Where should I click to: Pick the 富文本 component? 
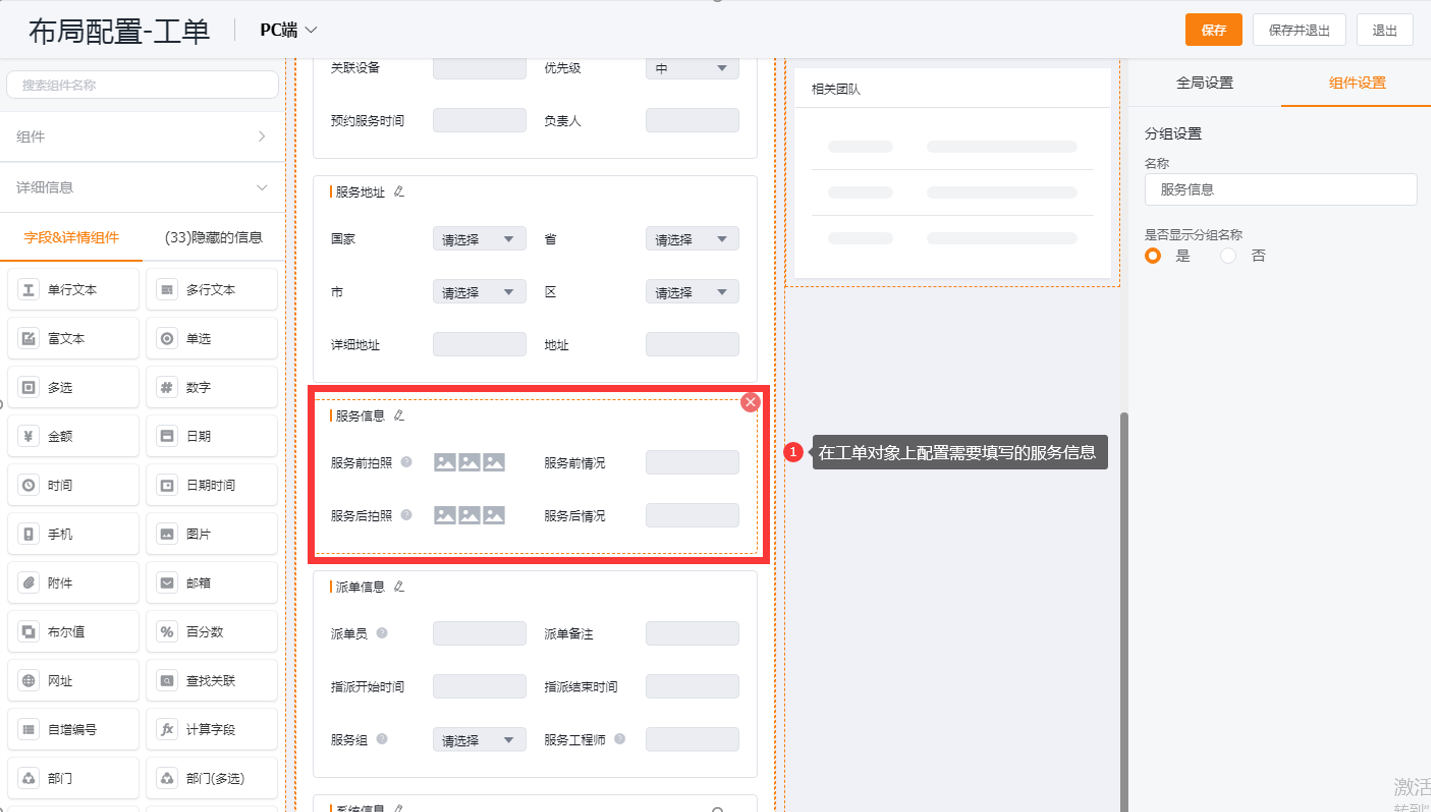pos(73,339)
